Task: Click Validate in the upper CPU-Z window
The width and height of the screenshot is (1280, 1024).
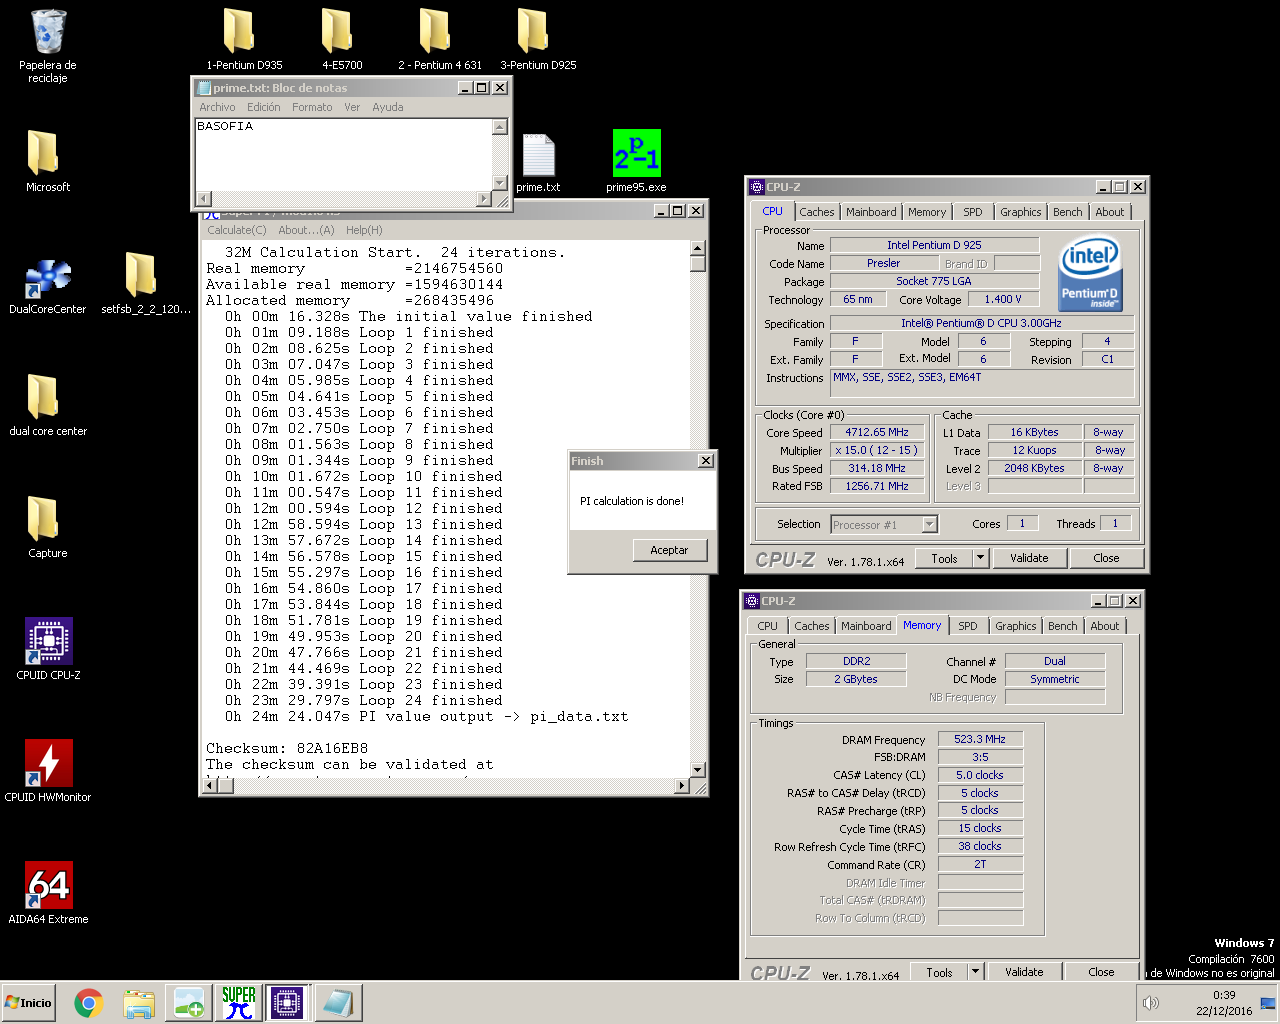Action: click(1029, 558)
